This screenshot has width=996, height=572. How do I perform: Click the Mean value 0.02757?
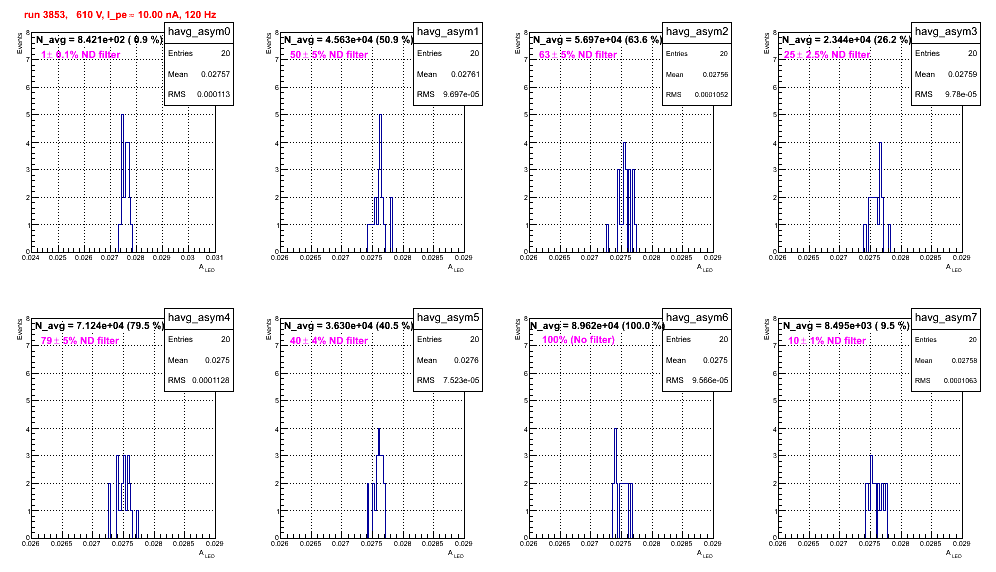click(x=215, y=74)
